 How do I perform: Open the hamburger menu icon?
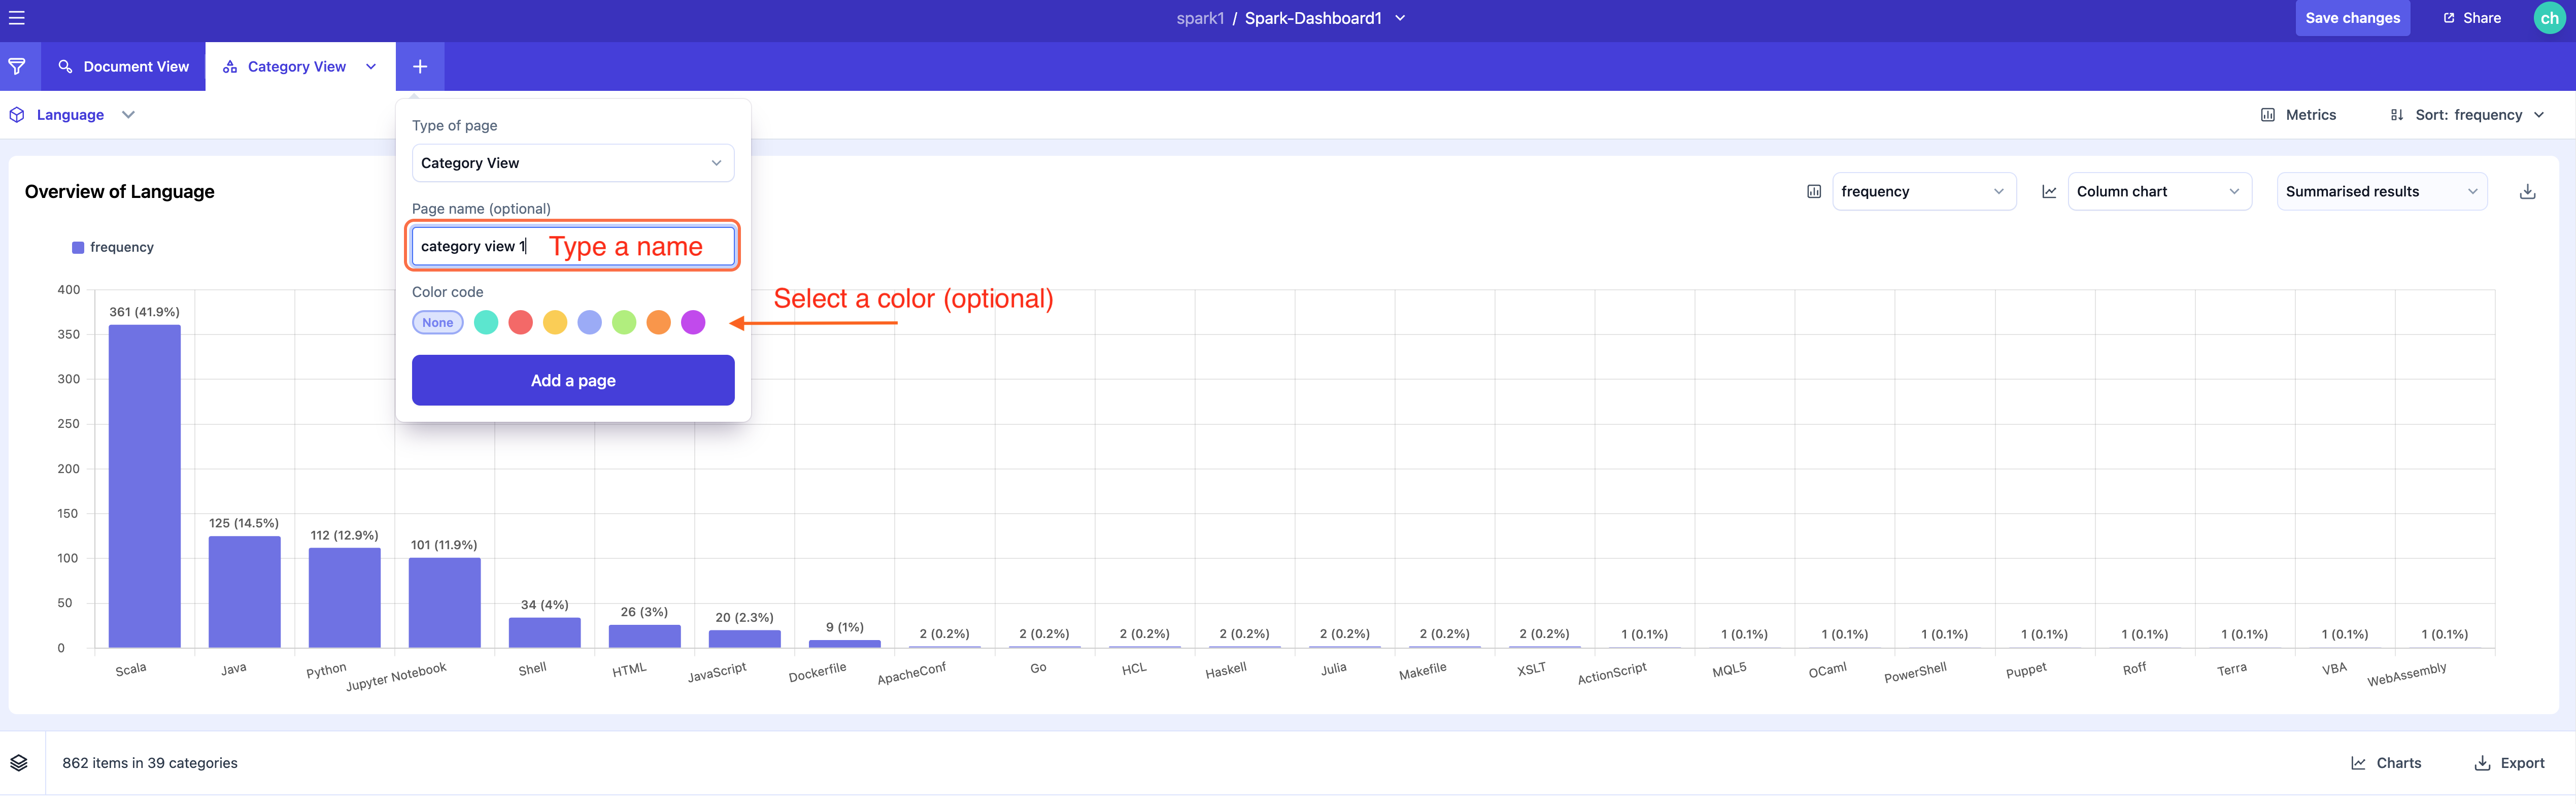click(x=17, y=18)
